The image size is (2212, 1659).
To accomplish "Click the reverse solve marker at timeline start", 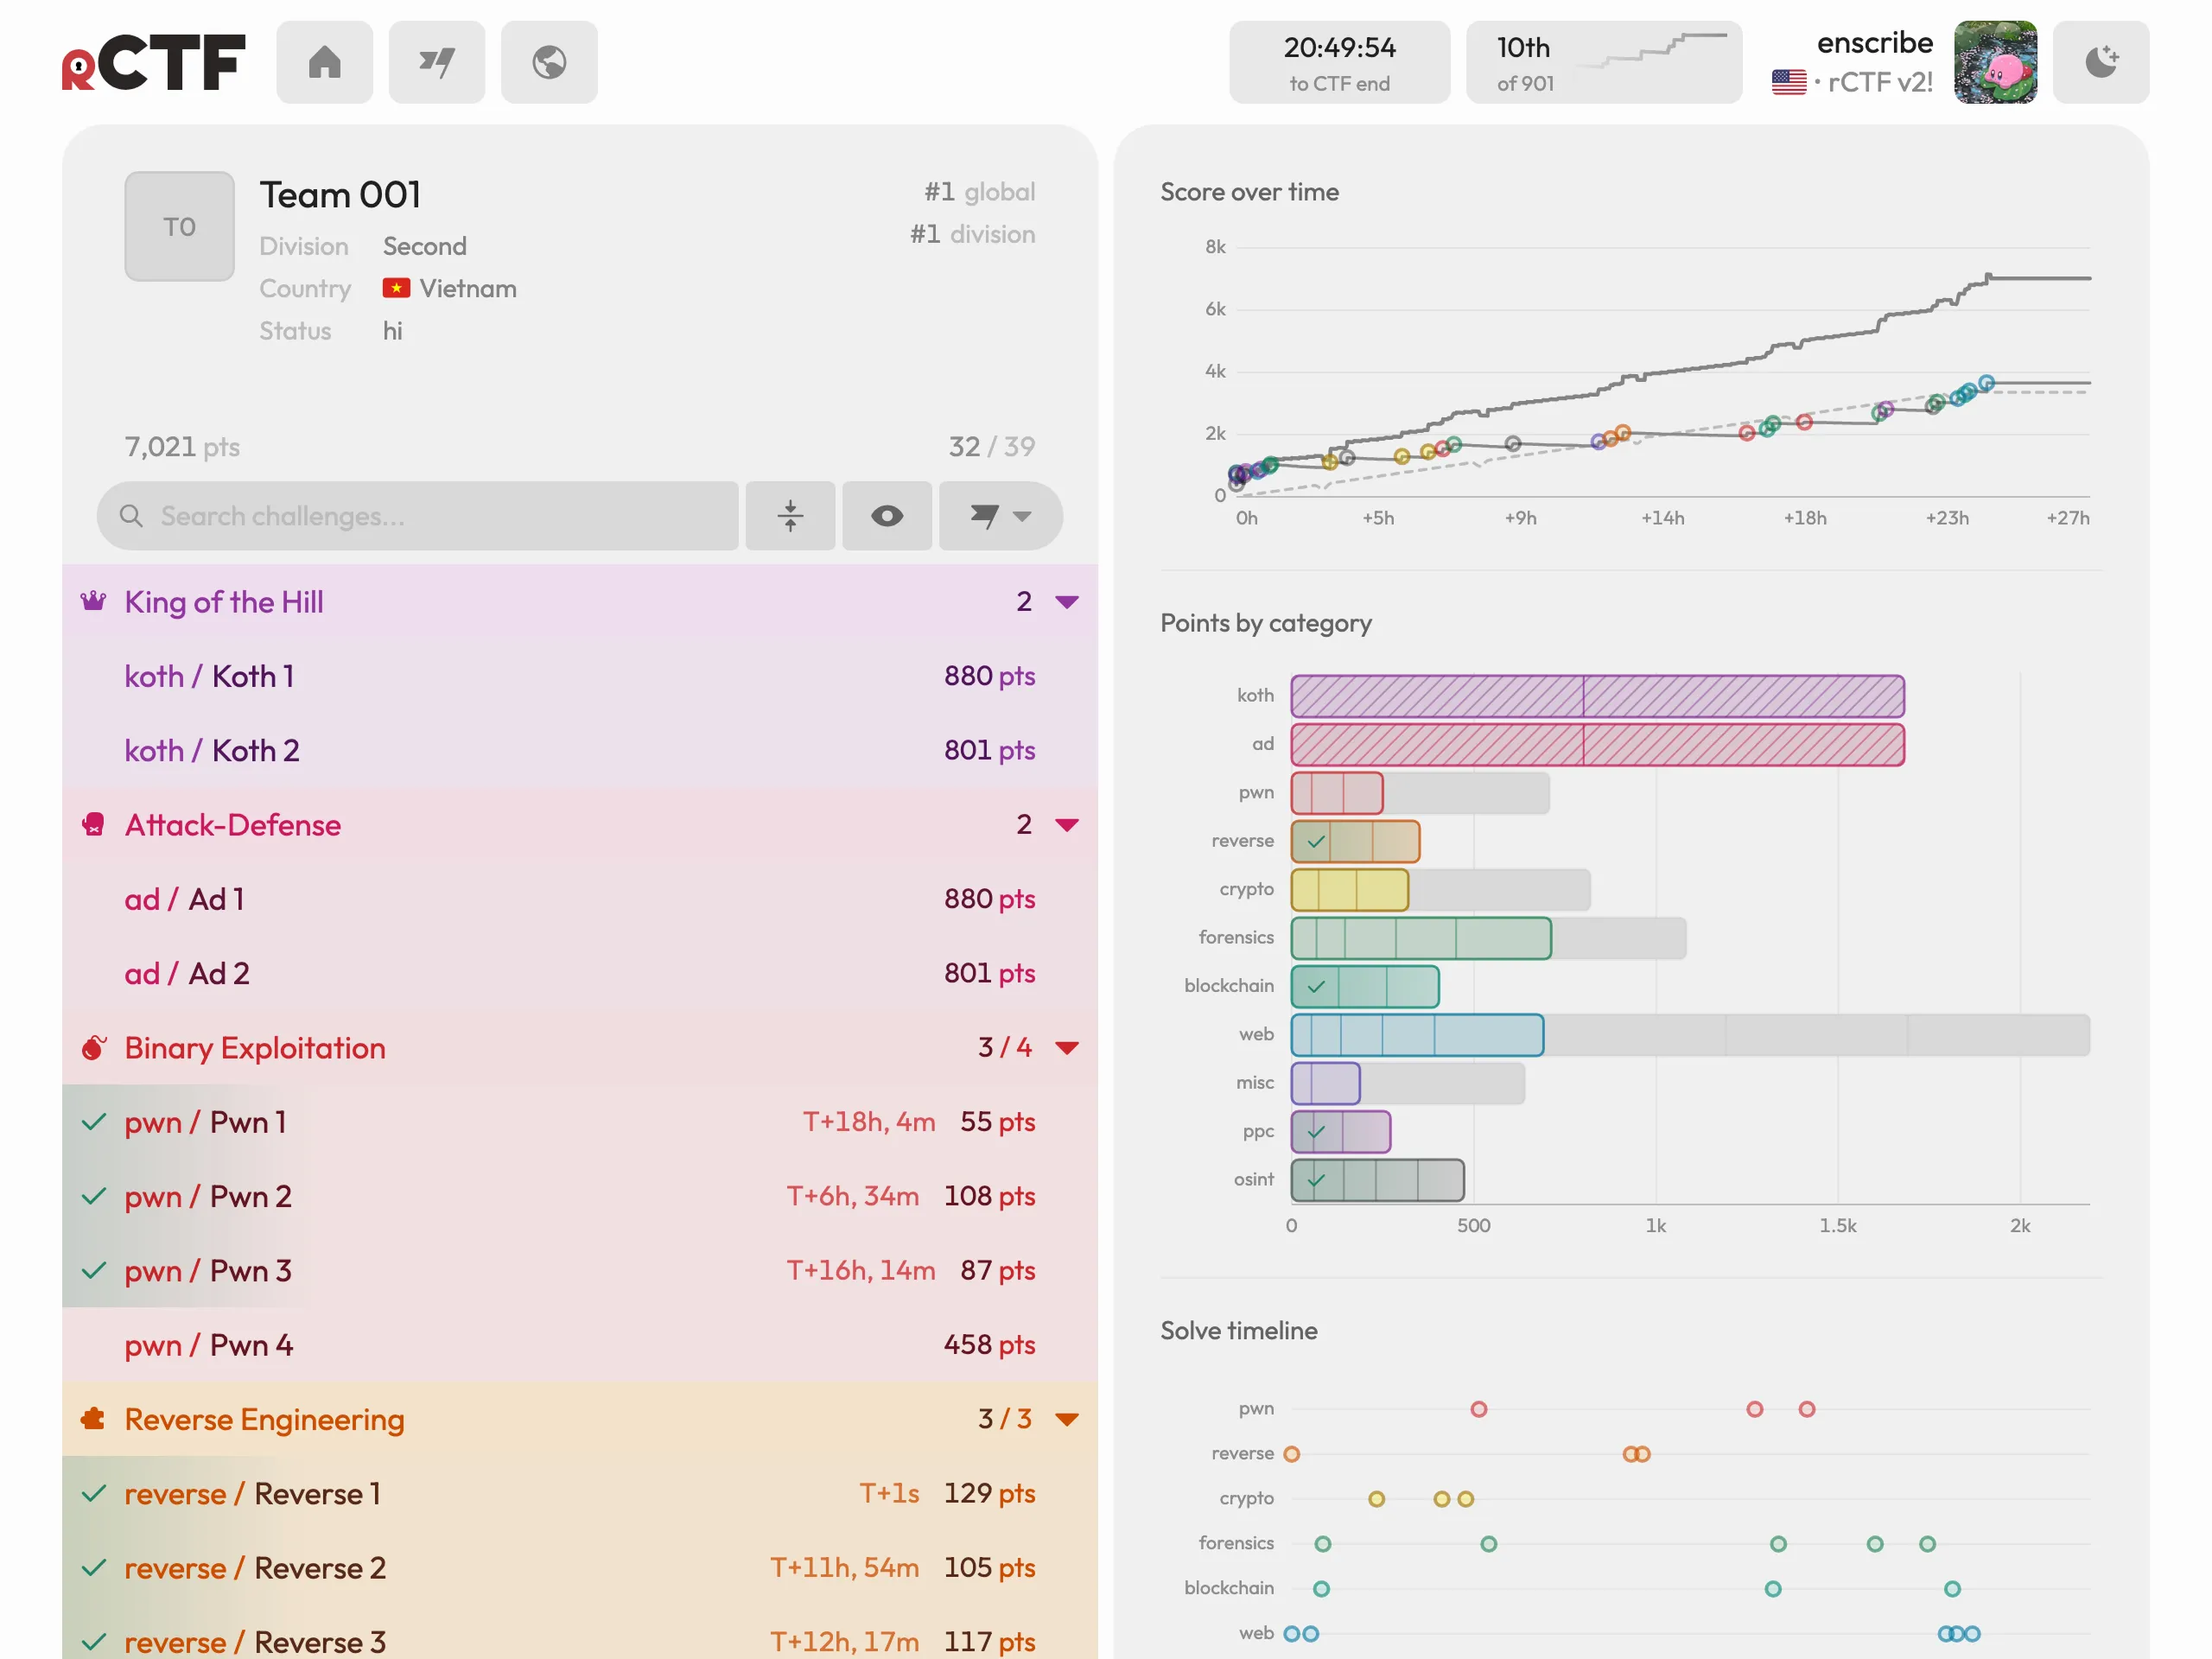I will [1292, 1454].
